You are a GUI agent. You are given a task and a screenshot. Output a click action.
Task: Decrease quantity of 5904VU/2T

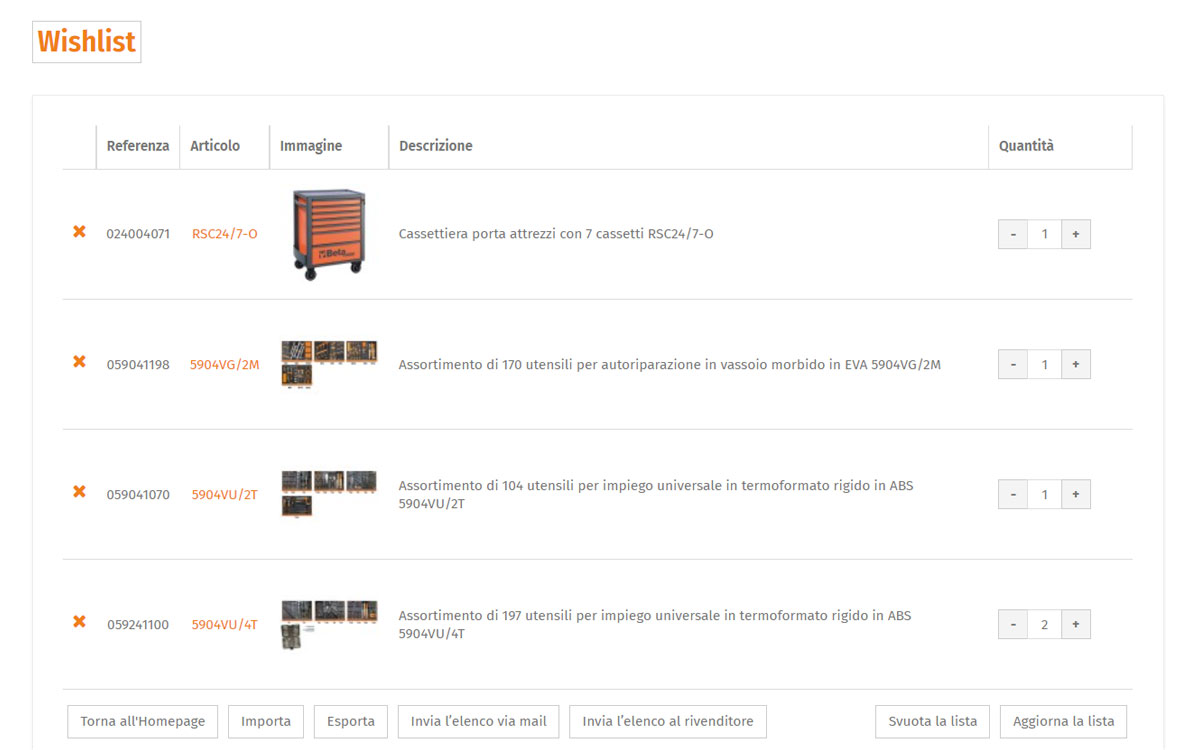point(1013,494)
